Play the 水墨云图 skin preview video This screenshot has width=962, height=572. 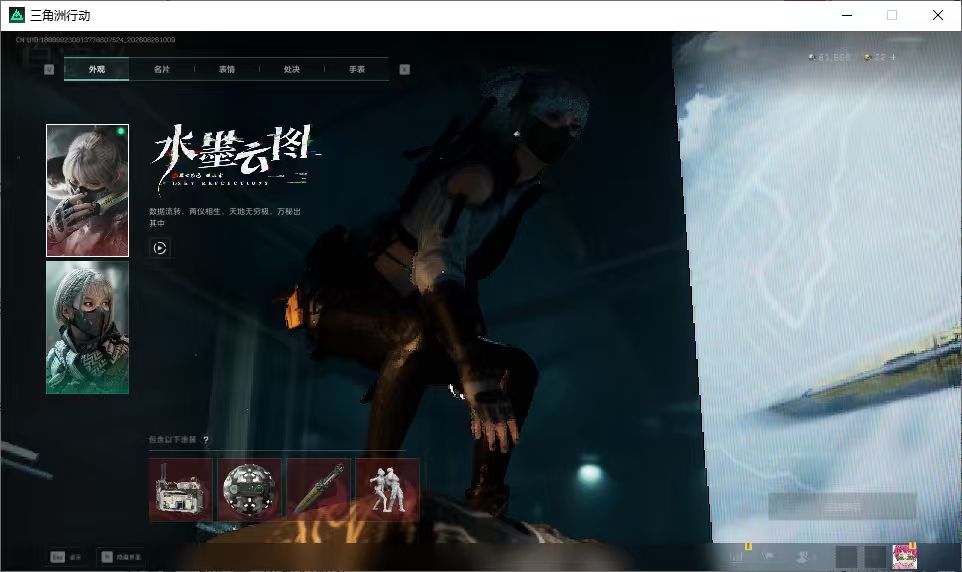click(x=160, y=248)
